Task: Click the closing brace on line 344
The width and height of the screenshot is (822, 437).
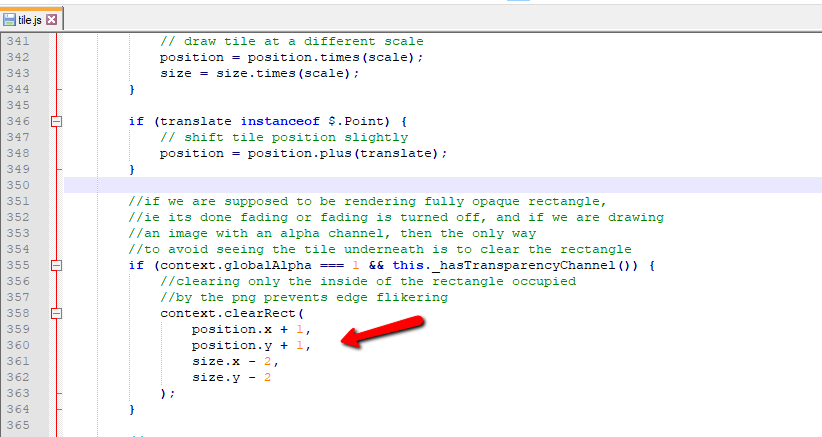Action: tap(132, 90)
